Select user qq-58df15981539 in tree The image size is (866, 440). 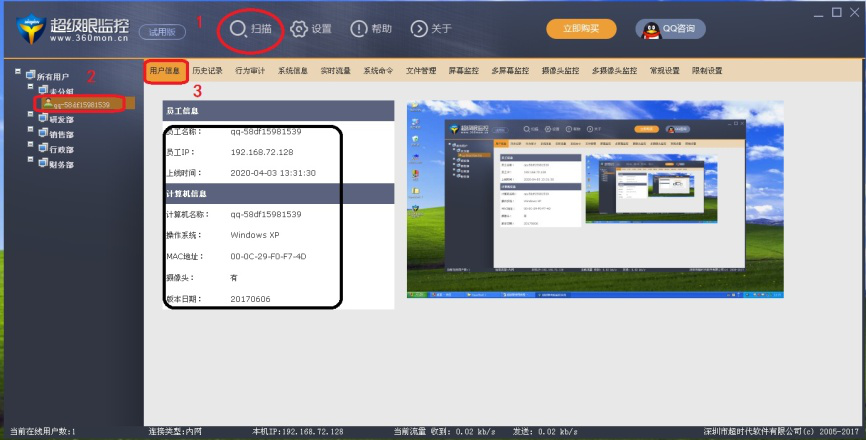point(82,104)
